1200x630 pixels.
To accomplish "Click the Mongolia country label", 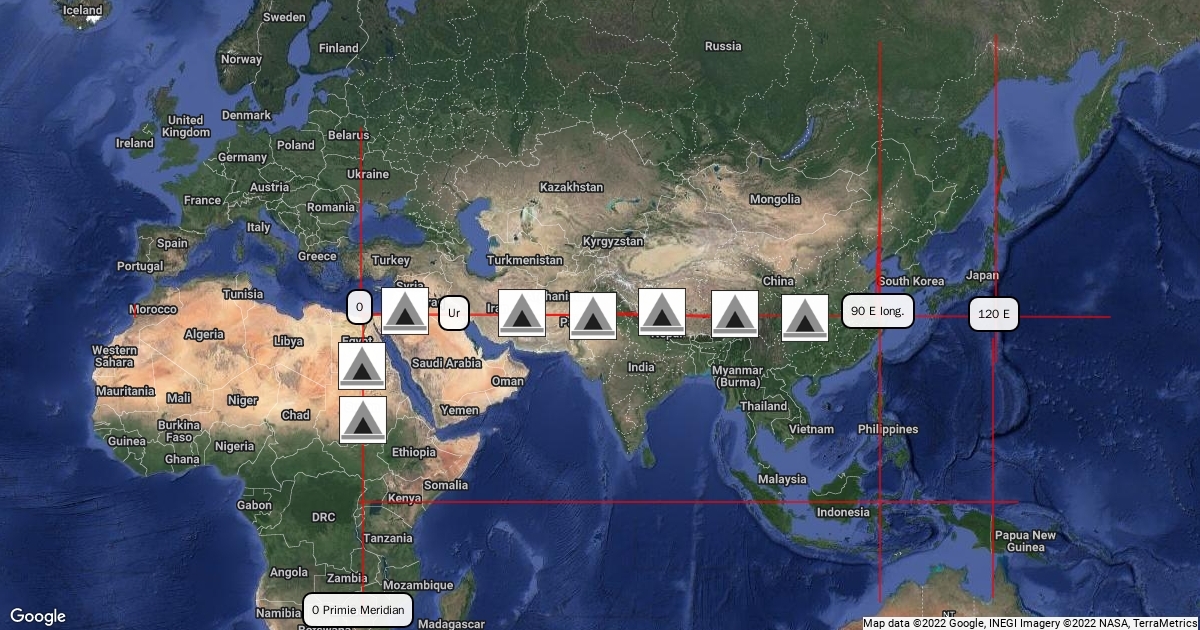I will [775, 199].
